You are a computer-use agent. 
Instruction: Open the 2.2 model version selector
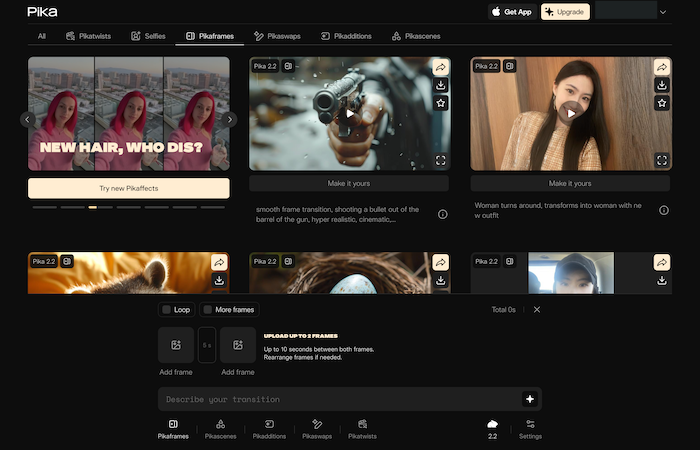tap(492, 429)
